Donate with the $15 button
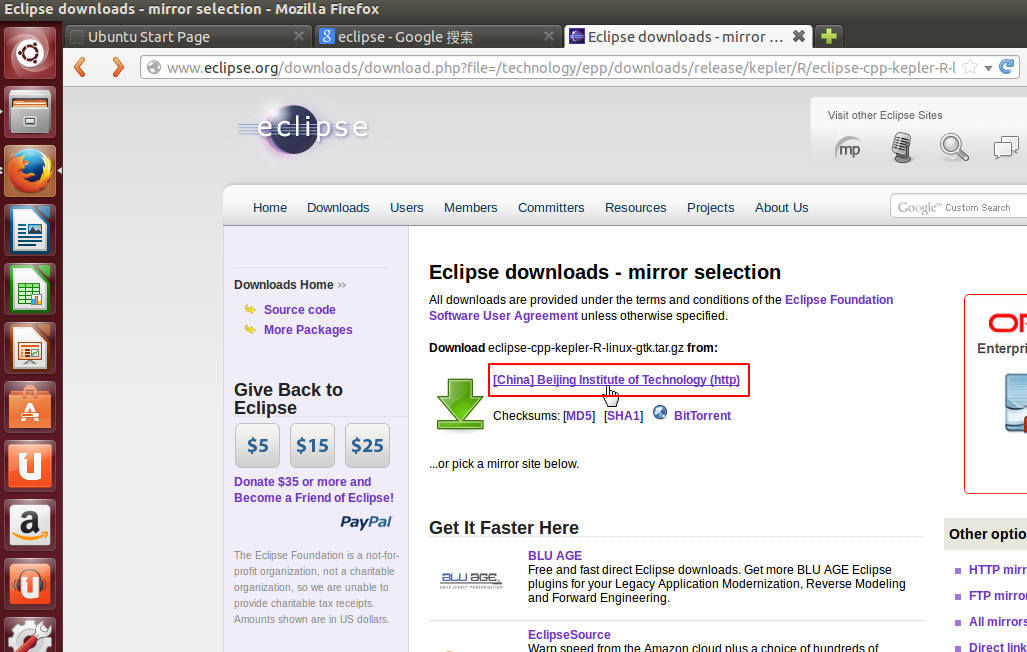 (x=312, y=446)
